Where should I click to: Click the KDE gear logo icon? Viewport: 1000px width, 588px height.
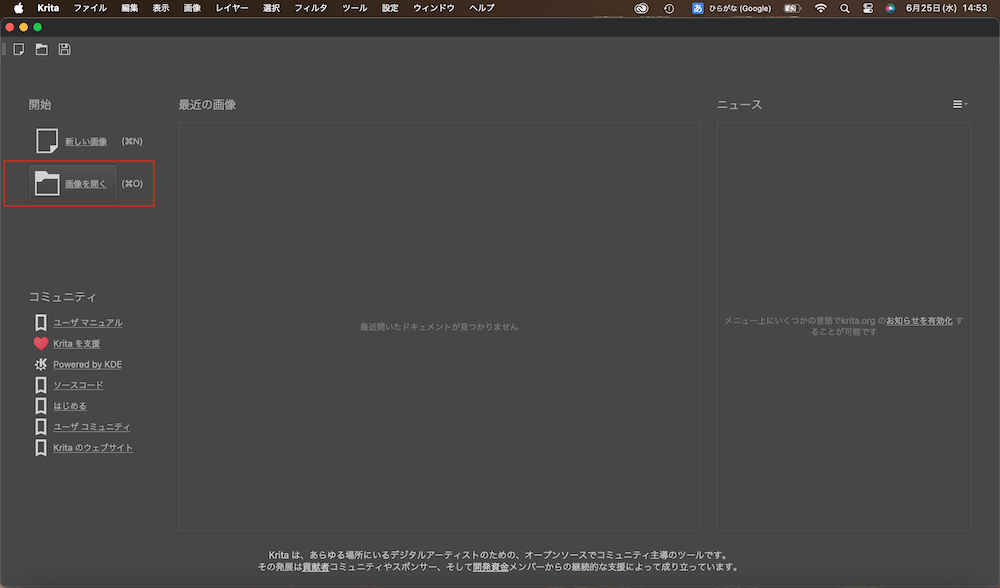[41, 364]
